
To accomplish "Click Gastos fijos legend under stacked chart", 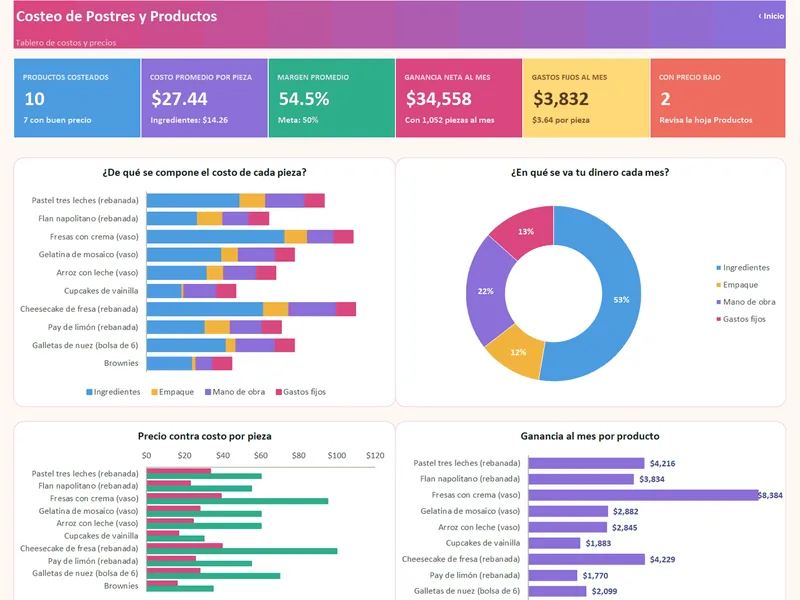I will click(301, 392).
